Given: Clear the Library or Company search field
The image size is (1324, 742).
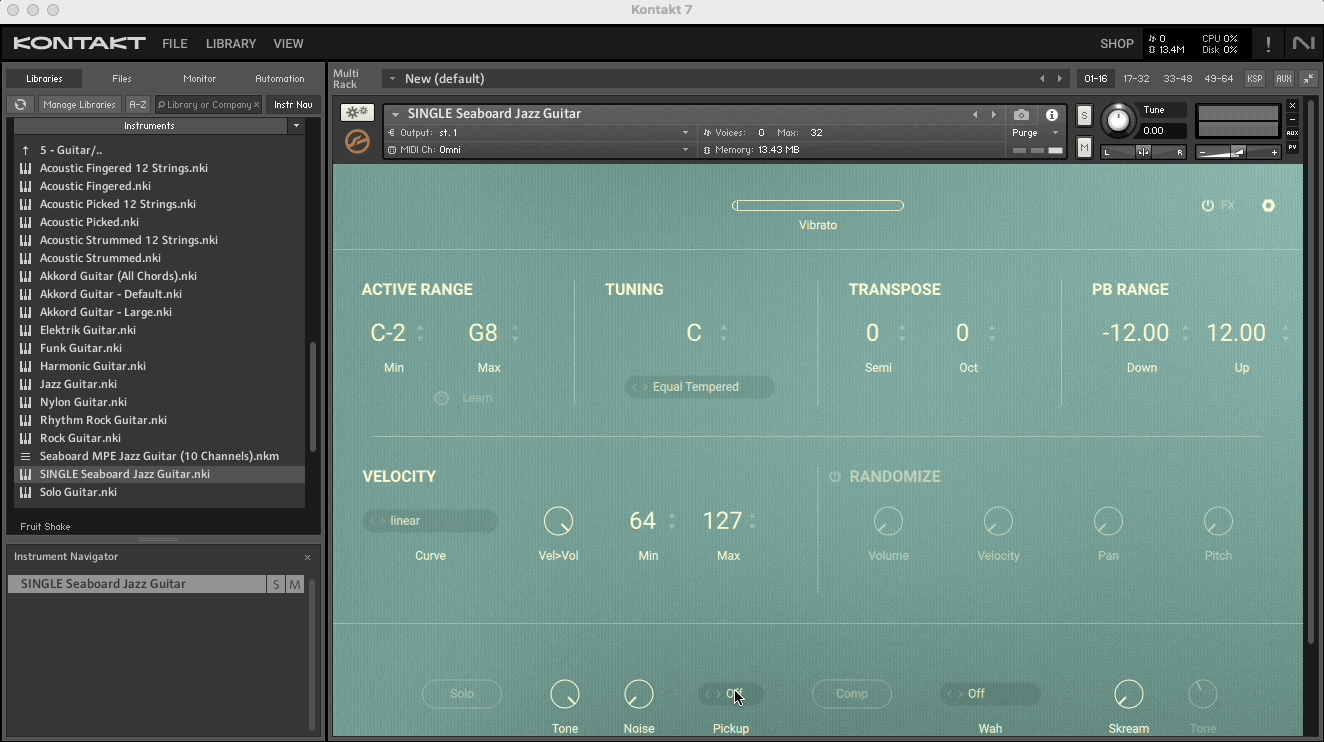Looking at the screenshot, I should (256, 105).
